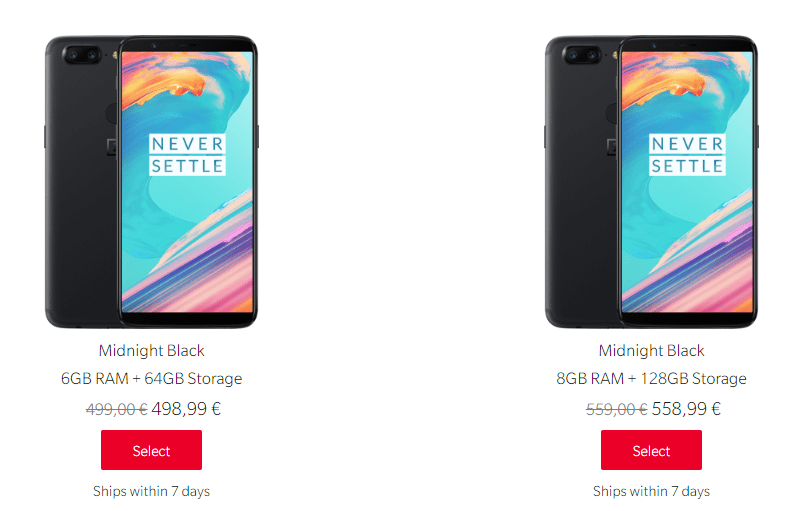Viewport: 801px width, 511px height.
Task: Click the left OnePlus phone image
Action: point(152,182)
